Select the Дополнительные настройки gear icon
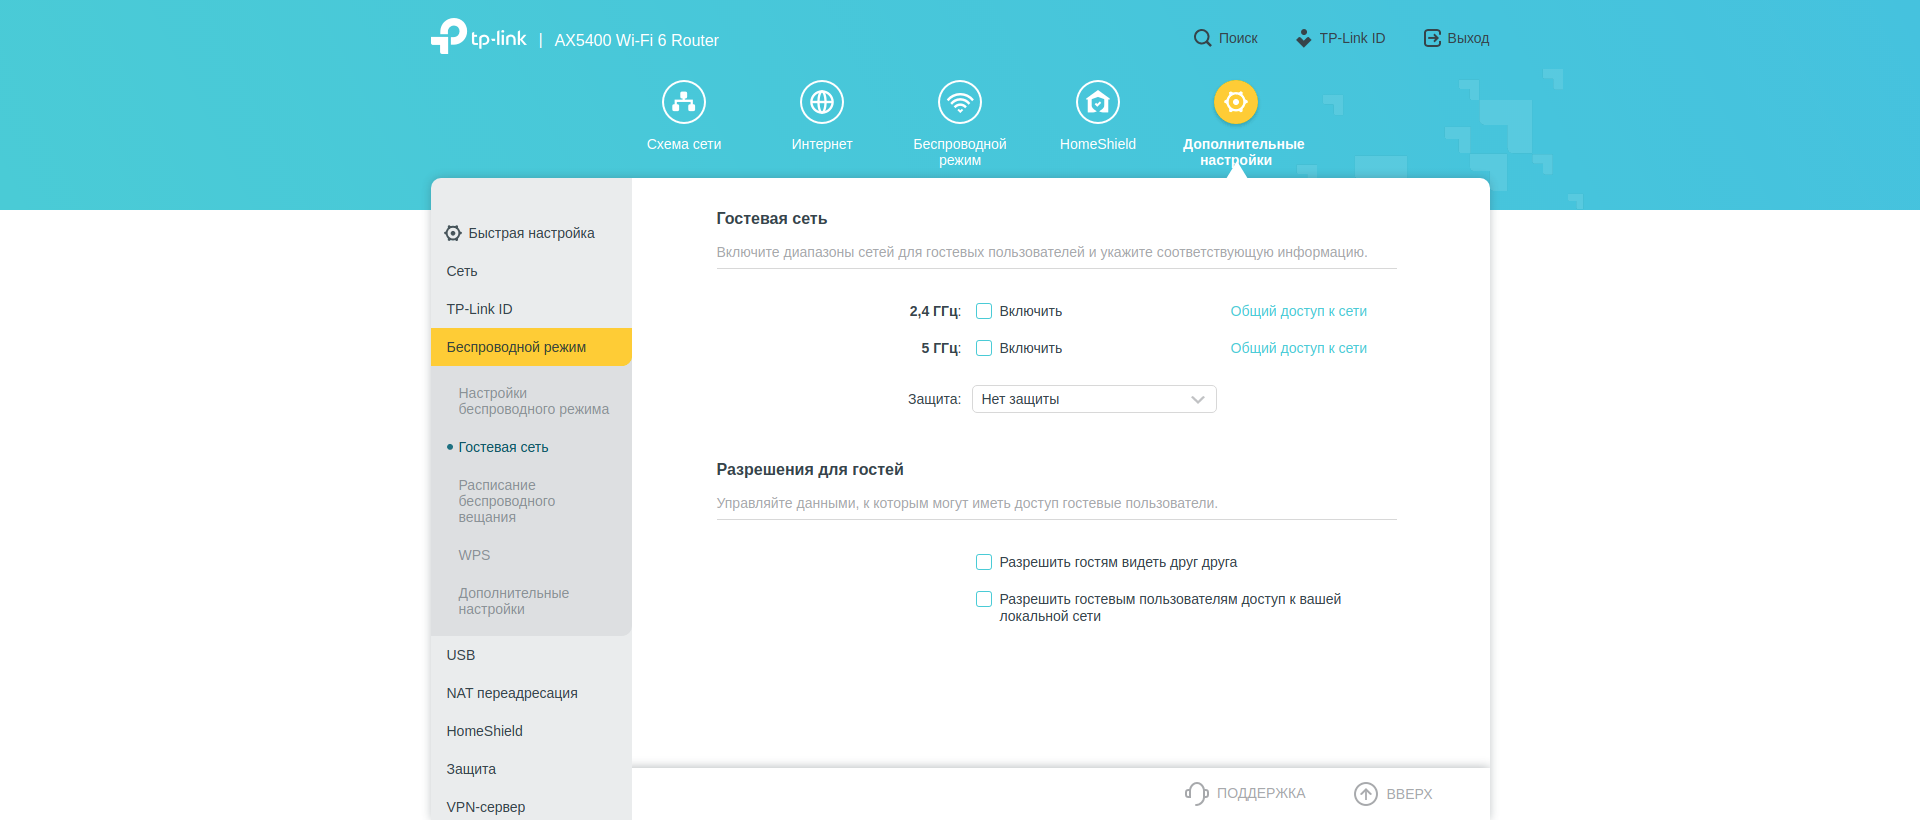The image size is (1920, 820). pos(1236,102)
